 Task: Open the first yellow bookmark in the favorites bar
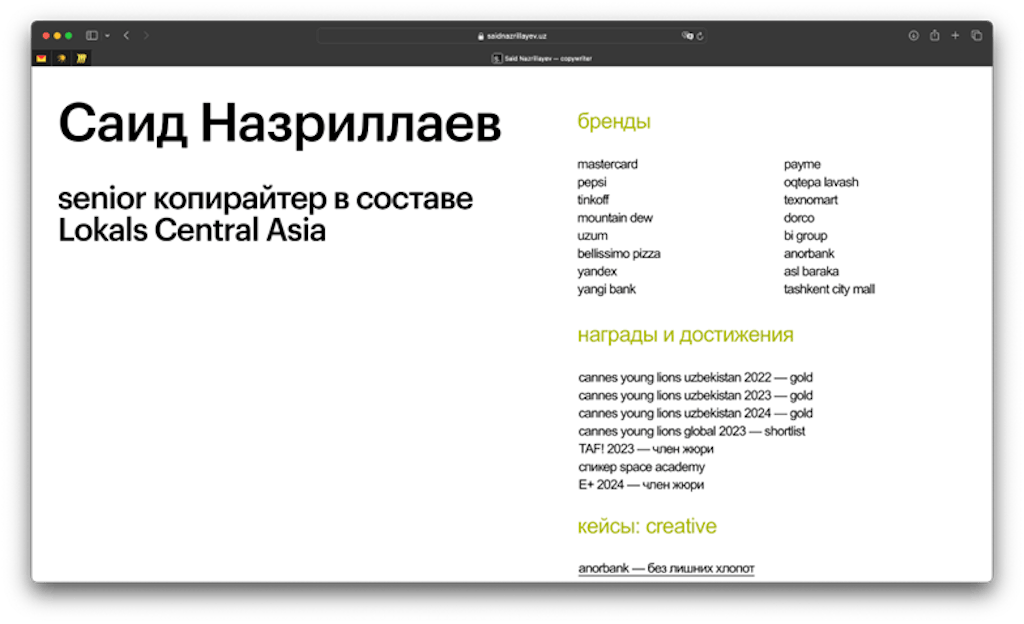coord(40,58)
